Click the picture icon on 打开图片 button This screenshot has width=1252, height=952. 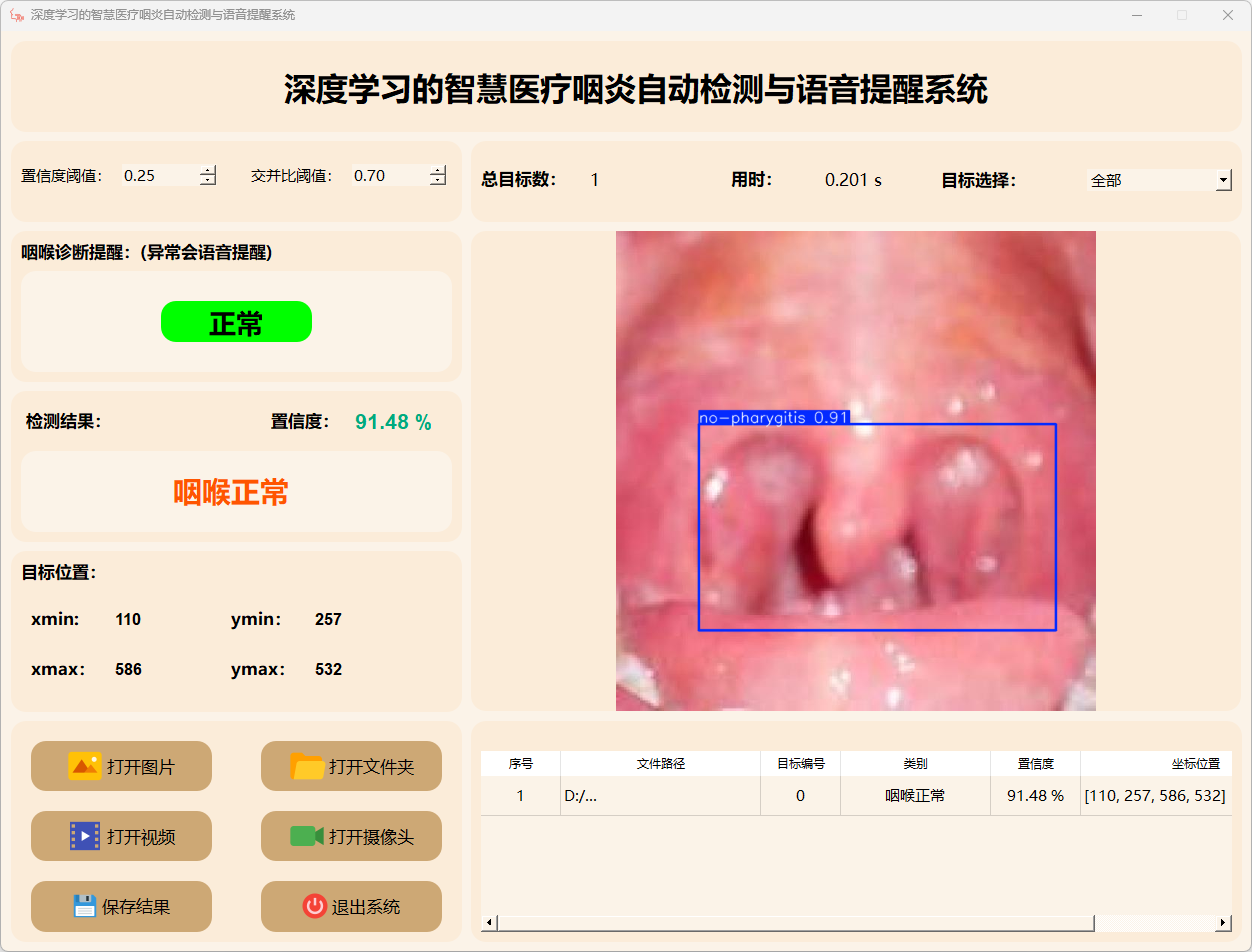click(84, 766)
